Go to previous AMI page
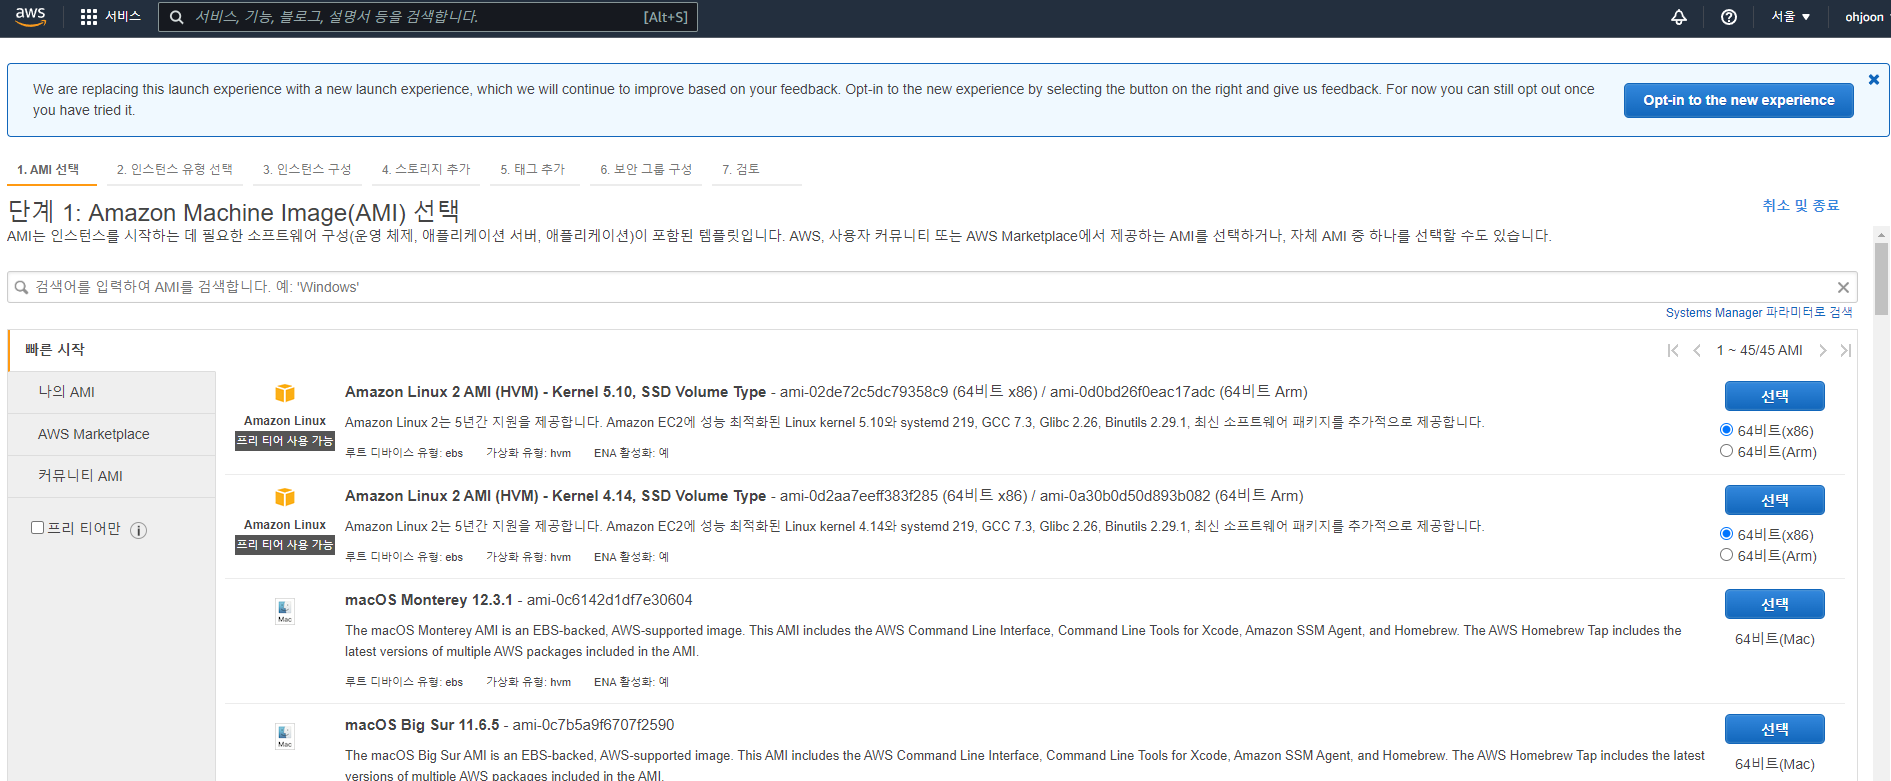Image resolution: width=1891 pixels, height=781 pixels. 1697,350
